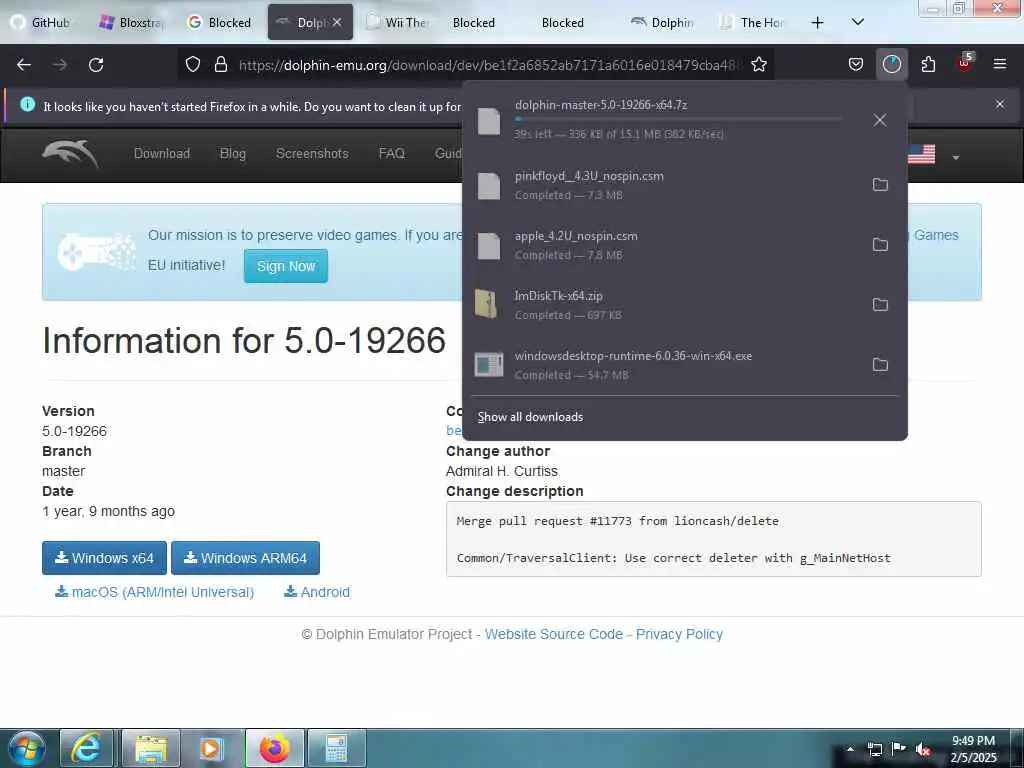Go back using the browser back arrow
This screenshot has height=768, width=1024.
[x=24, y=65]
